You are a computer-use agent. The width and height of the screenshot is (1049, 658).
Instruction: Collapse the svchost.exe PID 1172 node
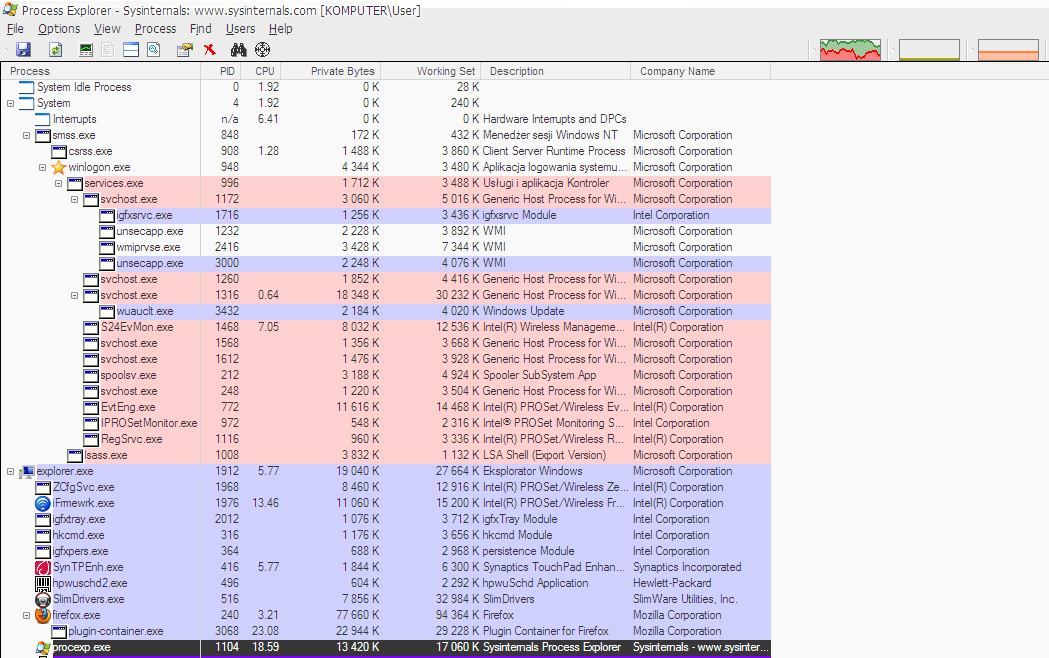[x=75, y=200]
